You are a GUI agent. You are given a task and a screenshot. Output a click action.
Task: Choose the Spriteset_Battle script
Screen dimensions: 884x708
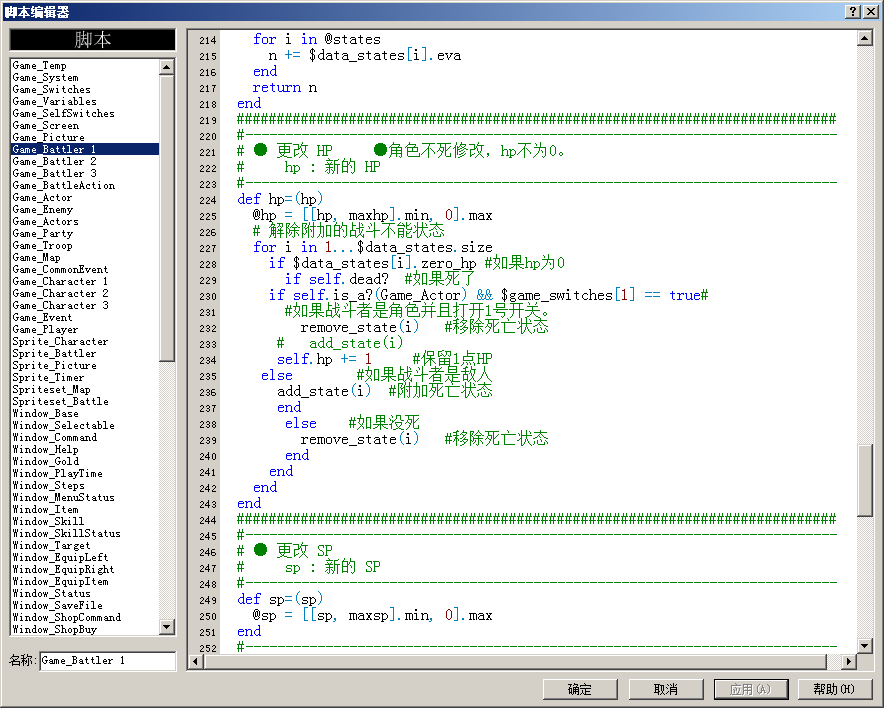click(85, 401)
